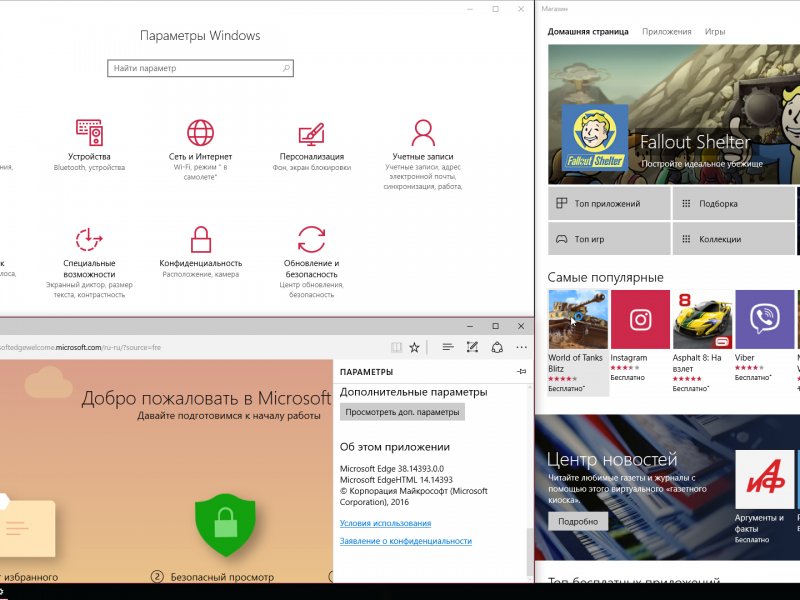Open Аргументы и факты app tile
Image resolution: width=800 pixels, height=600 pixels.
765,497
